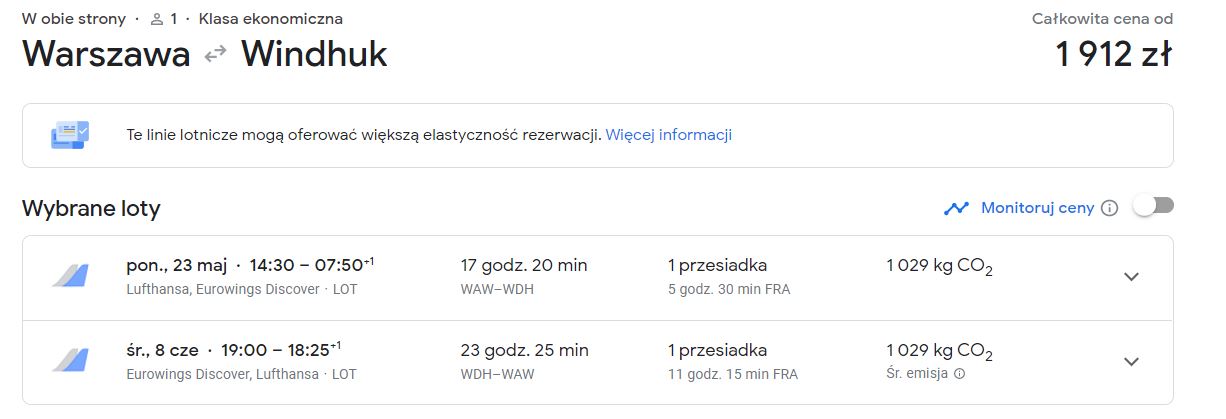The height and width of the screenshot is (419, 1226).
Task: Expand details of the 8 cze return flight
Action: tap(1131, 362)
